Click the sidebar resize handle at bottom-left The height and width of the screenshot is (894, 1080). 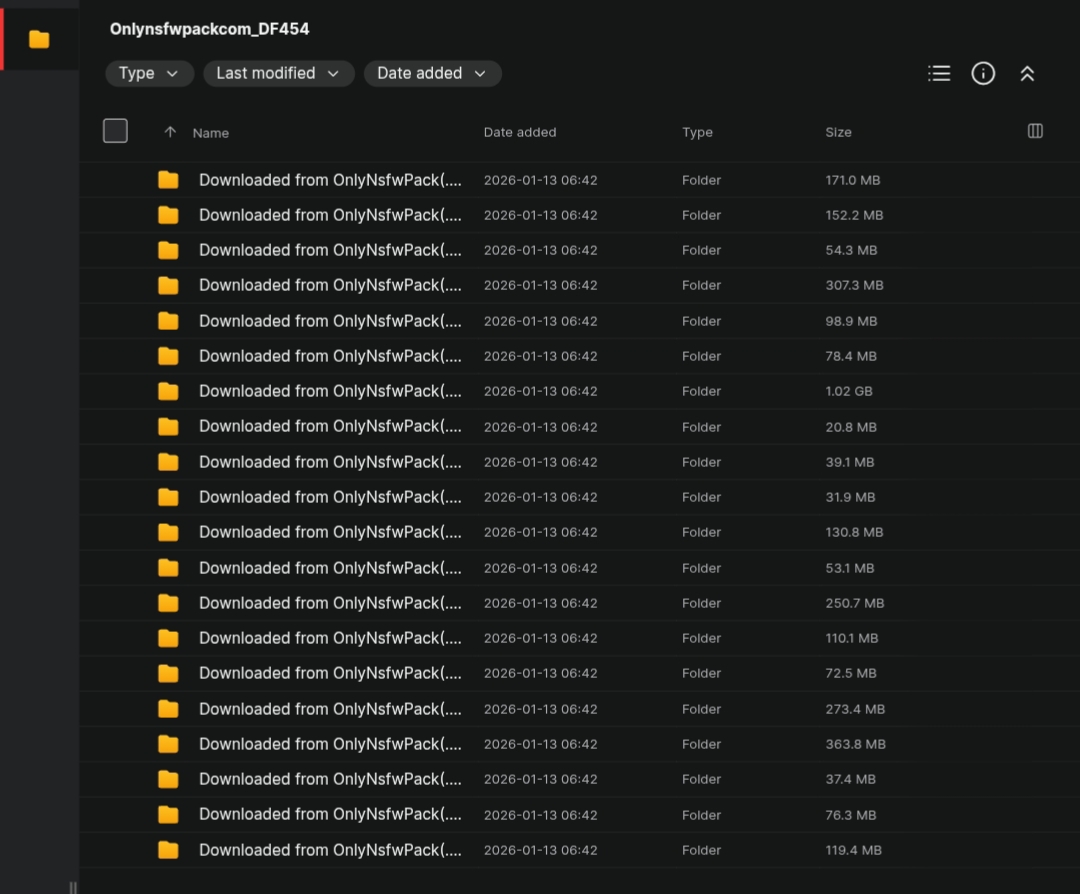tap(73, 887)
